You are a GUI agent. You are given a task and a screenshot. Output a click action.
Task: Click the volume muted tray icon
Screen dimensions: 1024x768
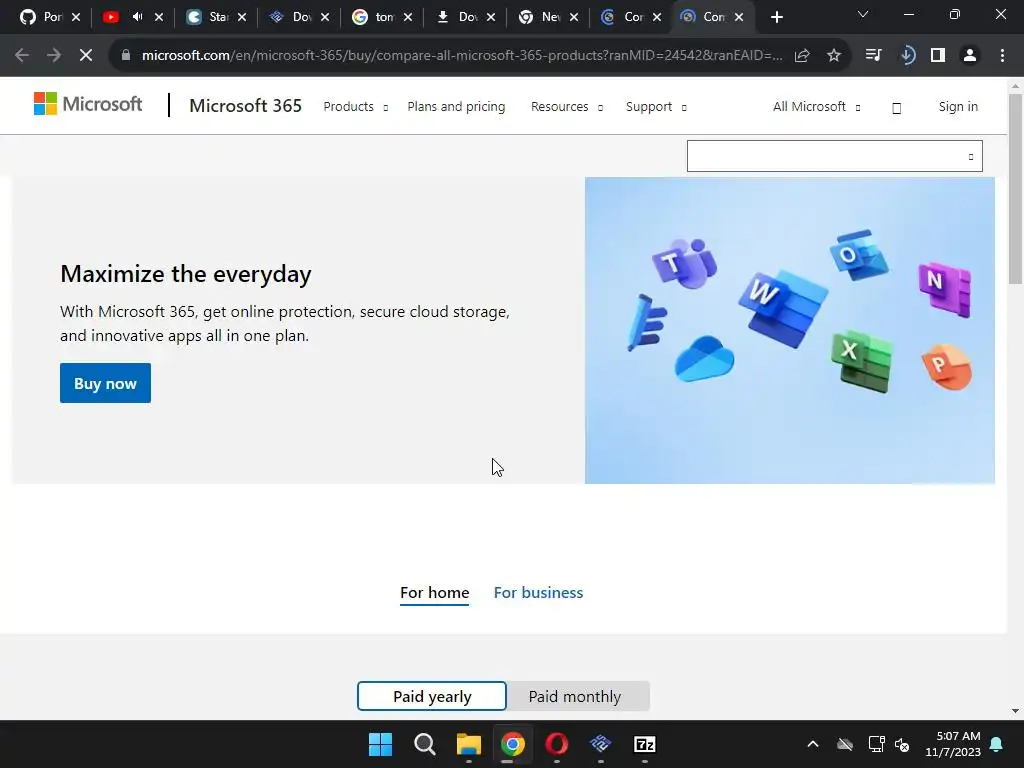point(903,744)
